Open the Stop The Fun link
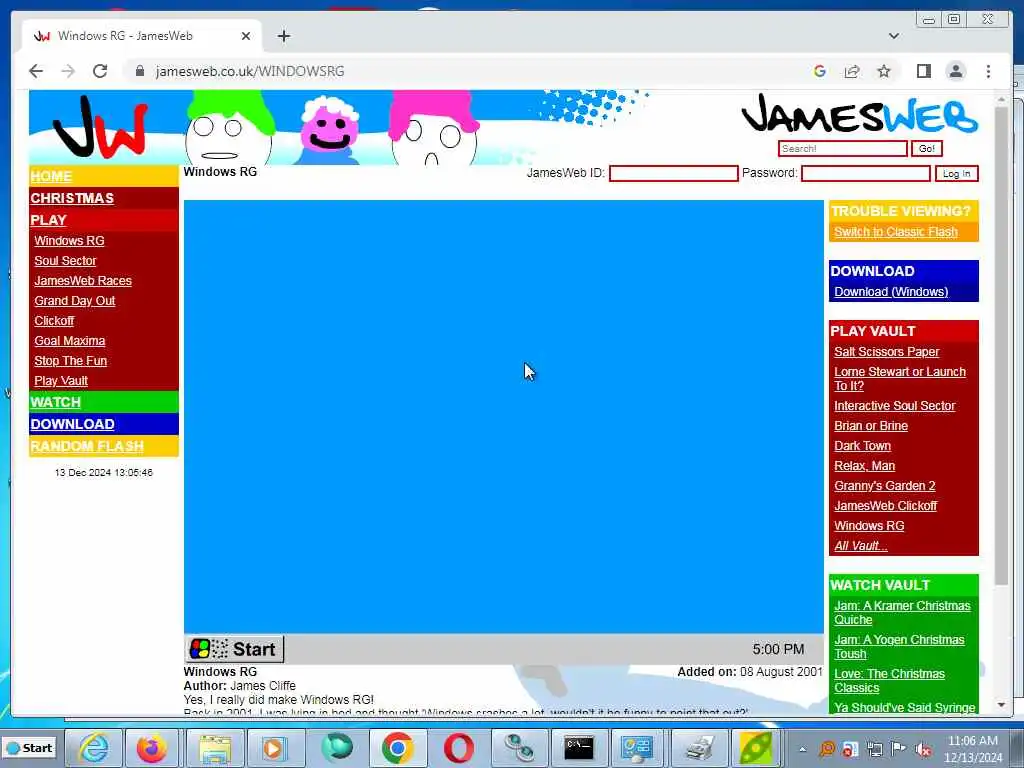 (x=71, y=360)
